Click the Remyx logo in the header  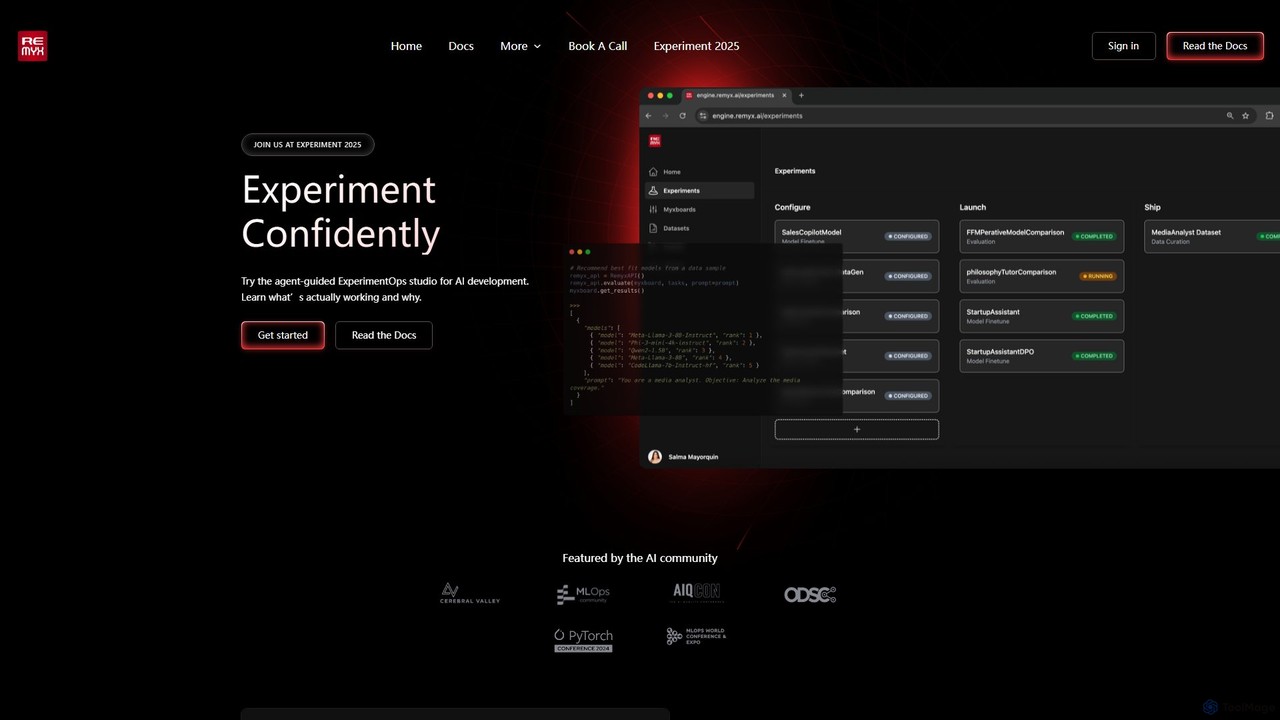32,46
